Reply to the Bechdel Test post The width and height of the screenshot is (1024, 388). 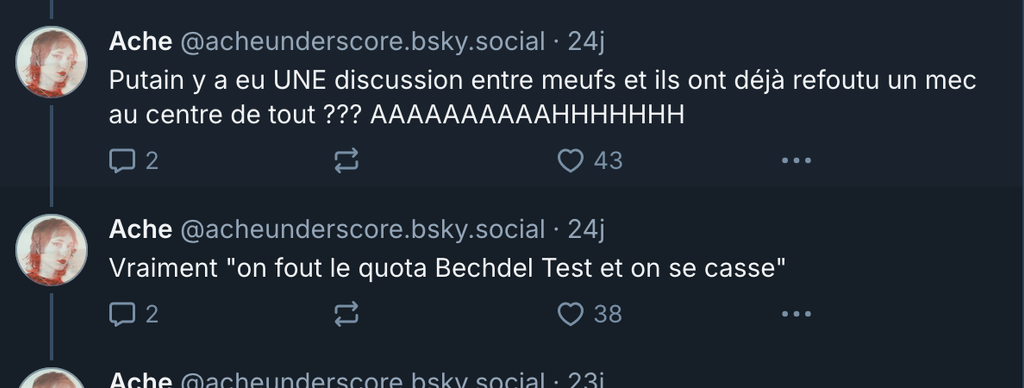tap(122, 314)
